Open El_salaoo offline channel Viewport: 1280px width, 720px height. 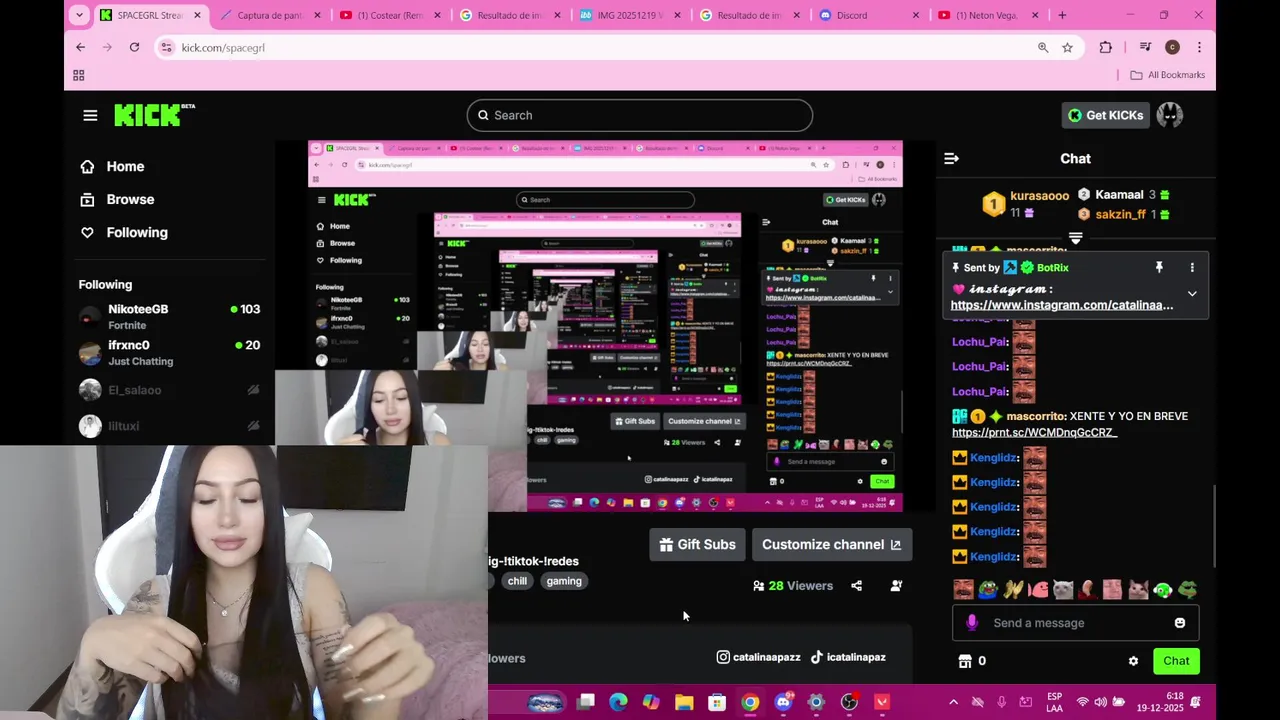[x=168, y=390]
